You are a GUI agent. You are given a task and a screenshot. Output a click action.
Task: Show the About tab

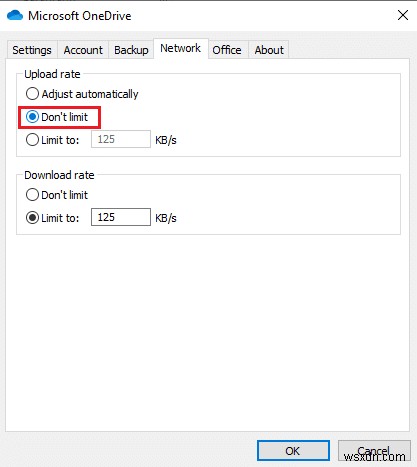click(x=269, y=50)
